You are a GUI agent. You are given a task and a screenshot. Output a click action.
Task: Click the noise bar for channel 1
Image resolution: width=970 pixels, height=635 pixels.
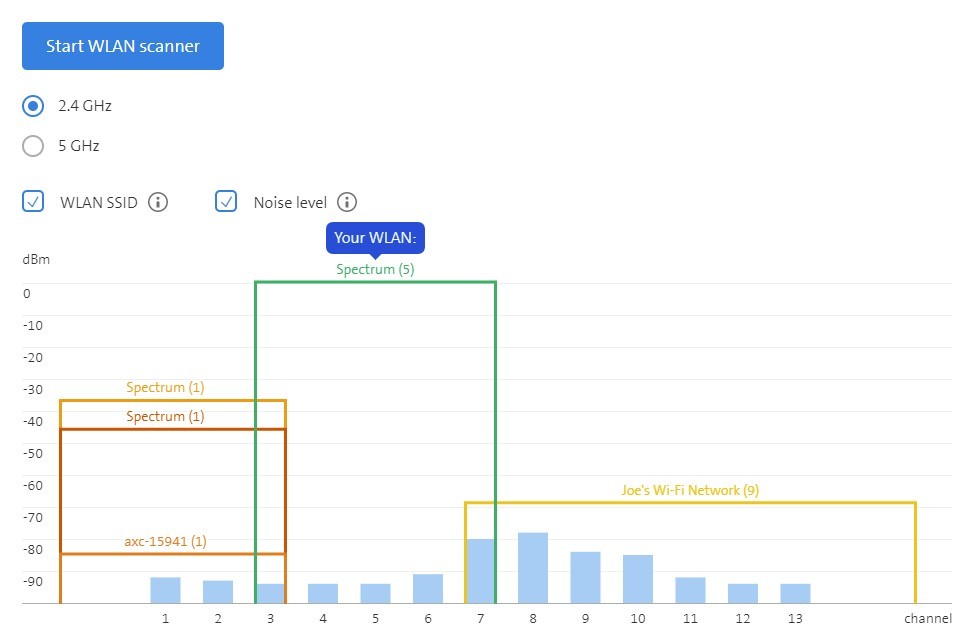tap(165, 590)
